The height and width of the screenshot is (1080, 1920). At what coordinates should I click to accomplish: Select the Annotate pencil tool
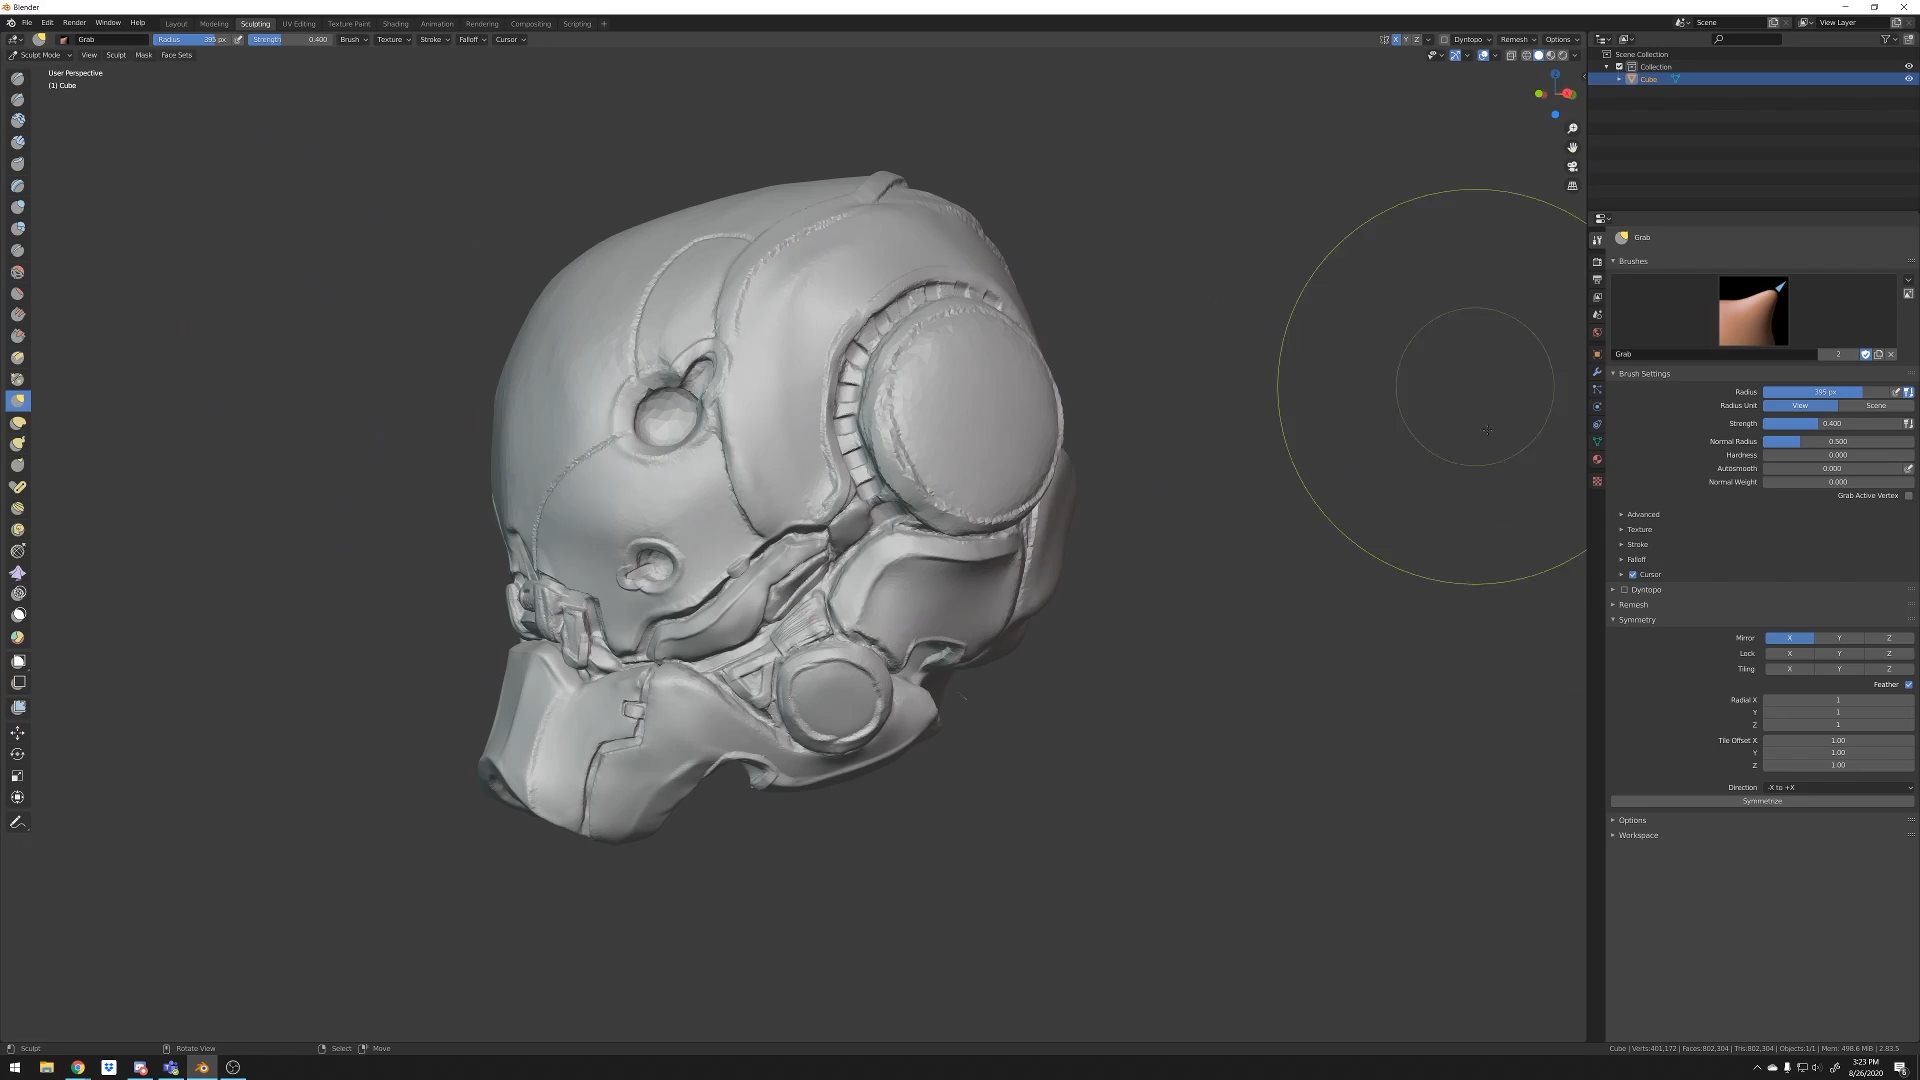pyautogui.click(x=18, y=822)
